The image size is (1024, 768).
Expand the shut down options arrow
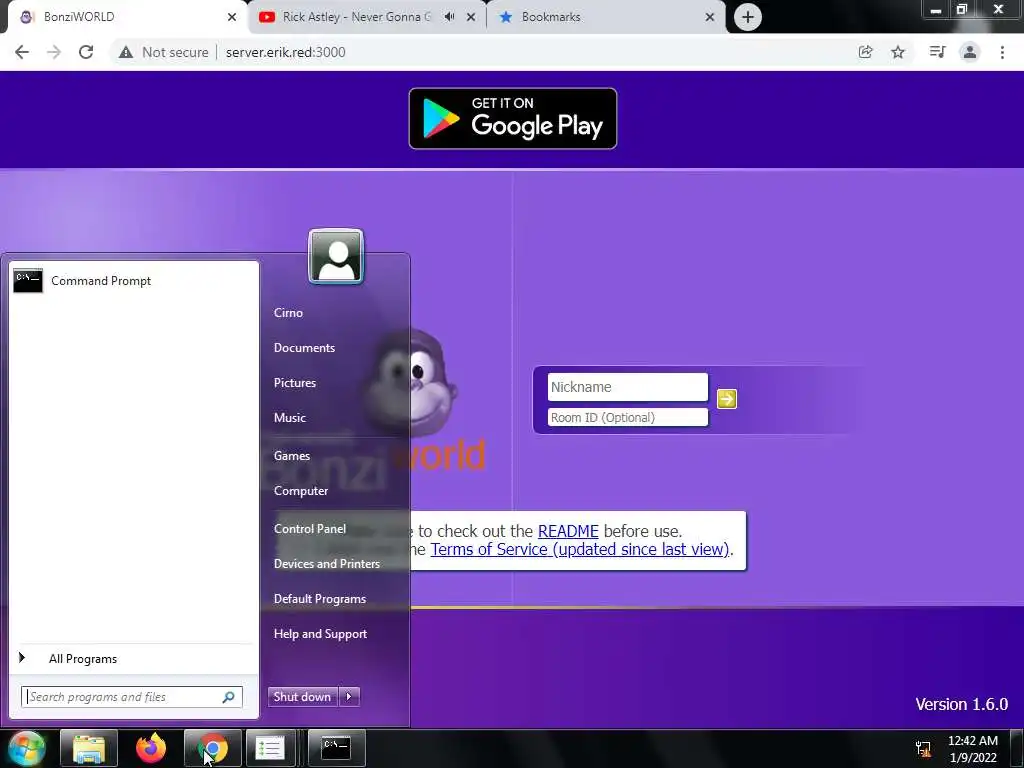click(x=349, y=697)
